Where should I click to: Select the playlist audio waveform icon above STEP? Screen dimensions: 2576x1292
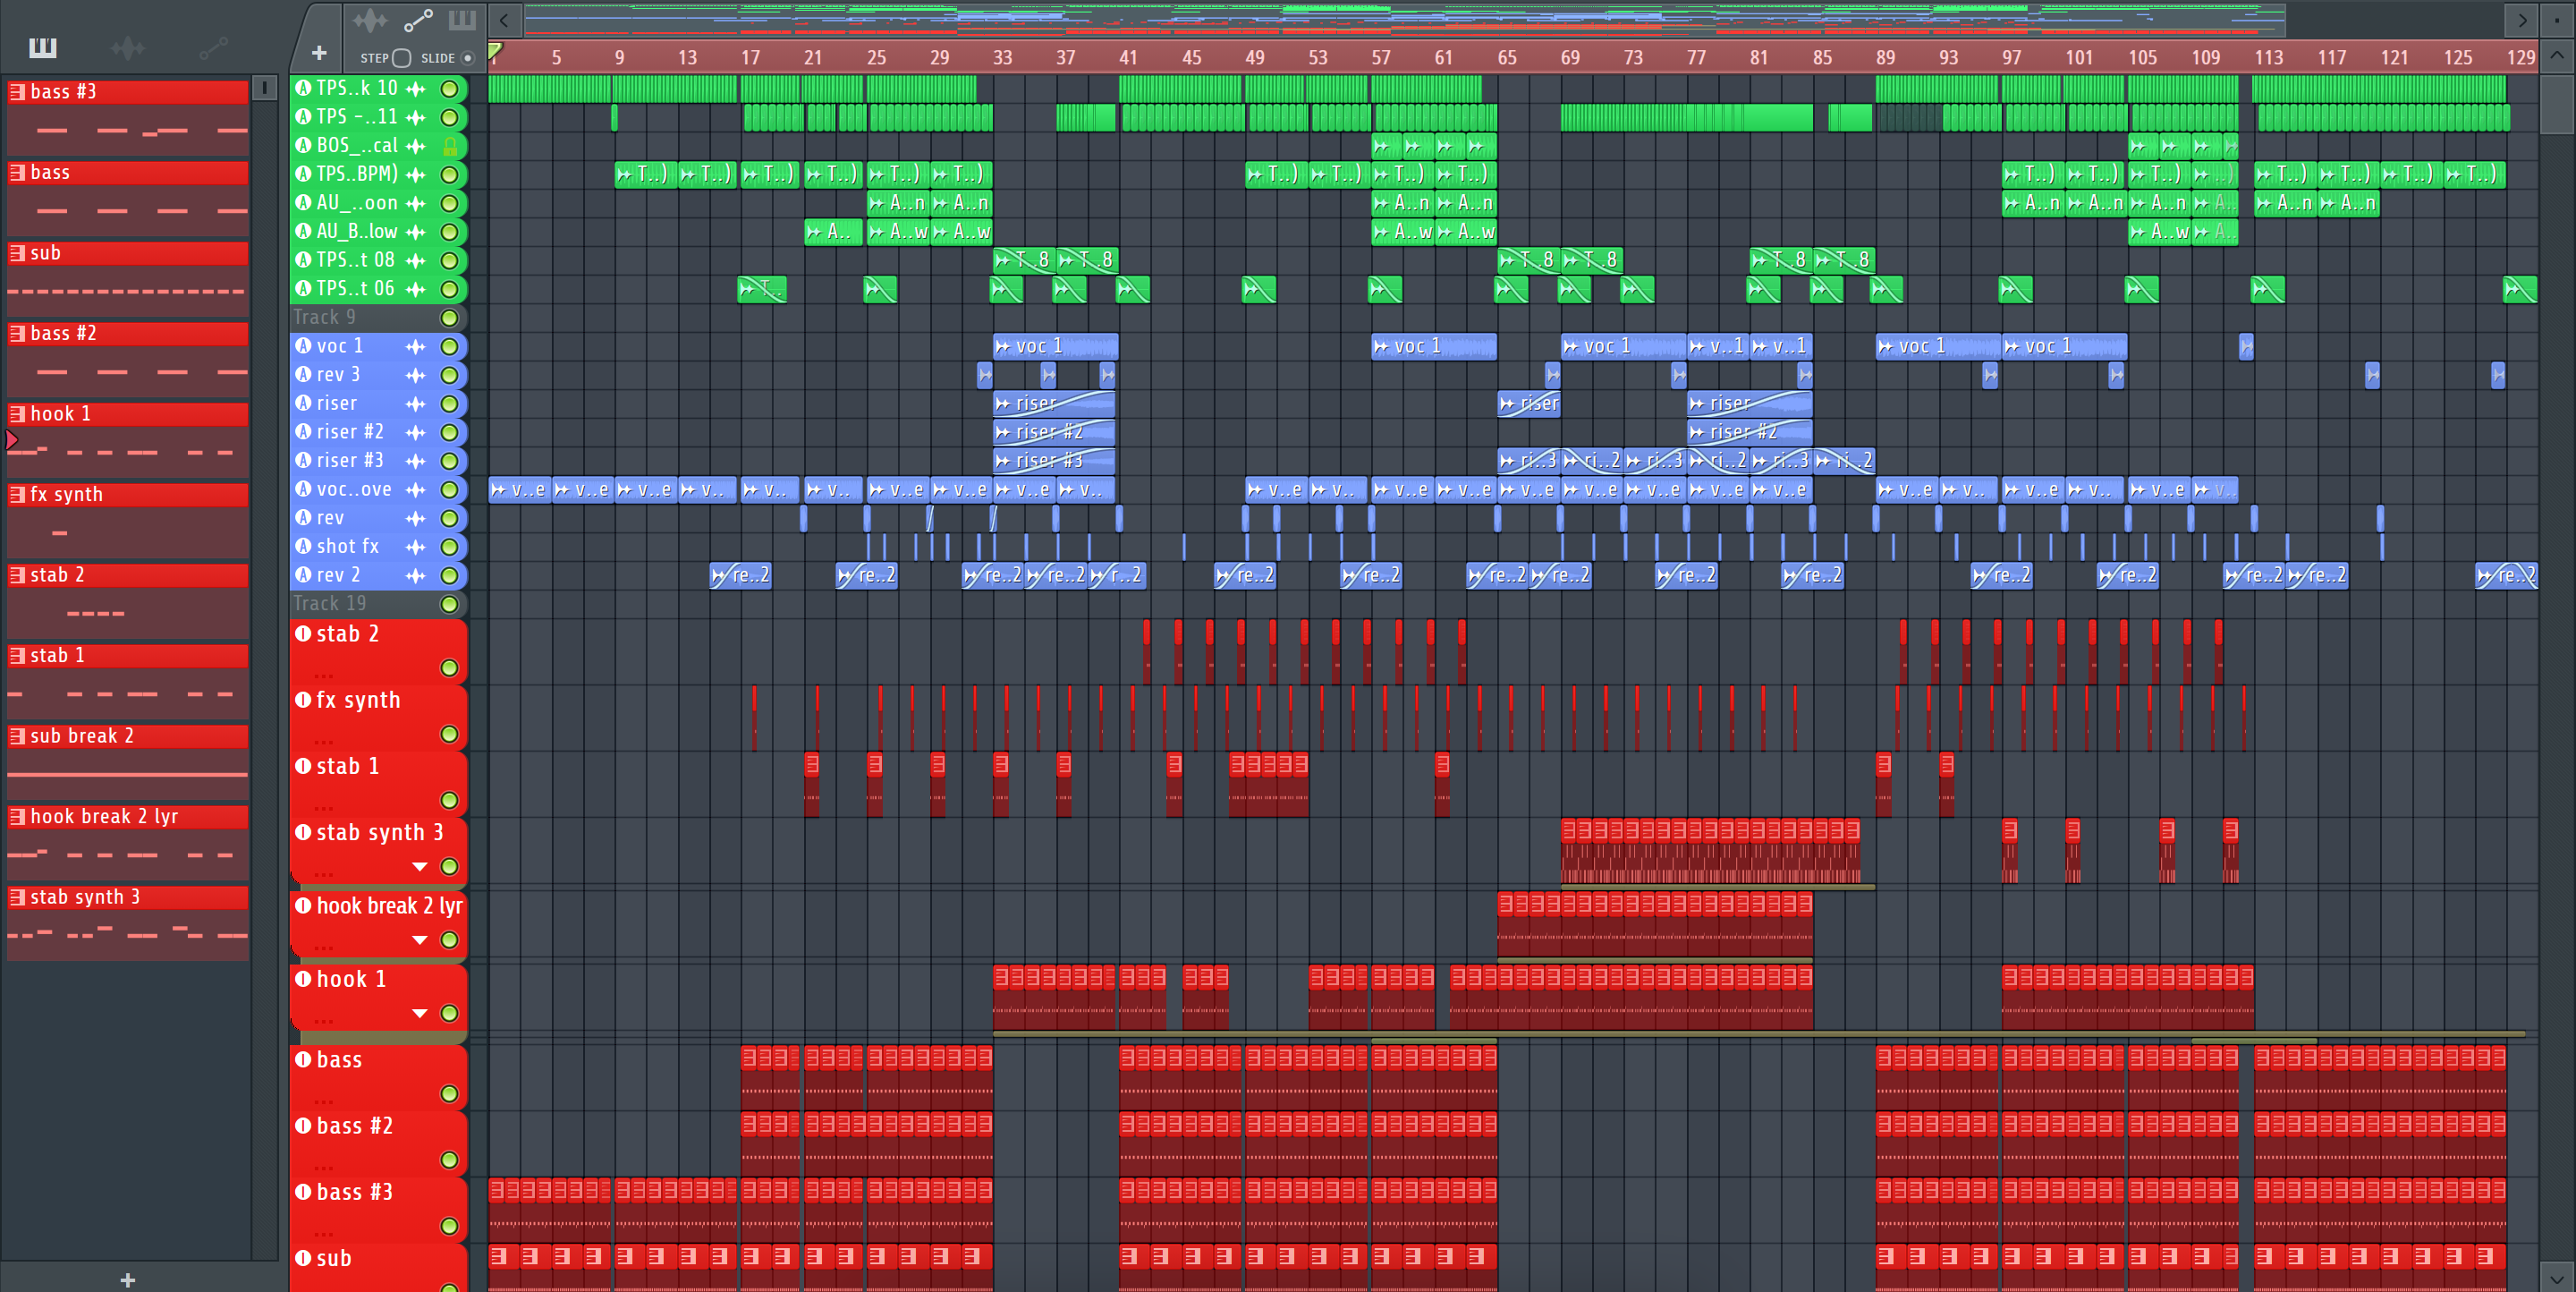coord(369,20)
